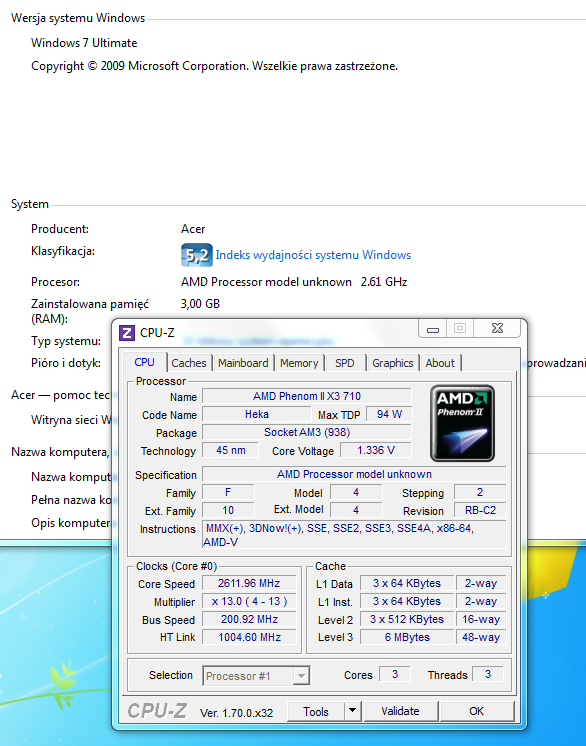
Task: Click the Technology value 45 nm
Action: tap(231, 450)
